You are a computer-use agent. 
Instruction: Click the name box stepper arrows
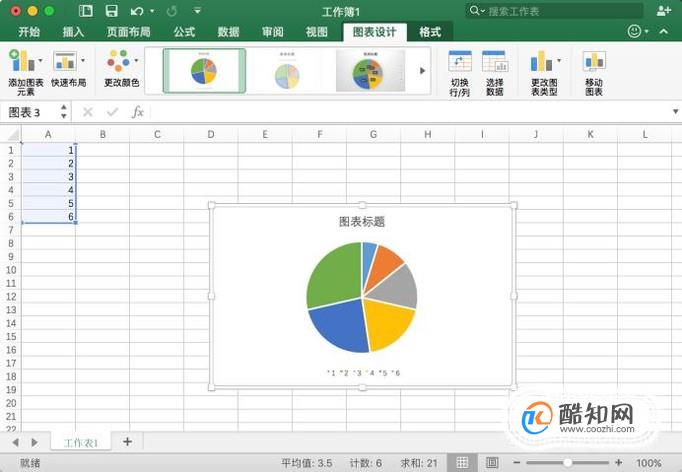tap(64, 112)
